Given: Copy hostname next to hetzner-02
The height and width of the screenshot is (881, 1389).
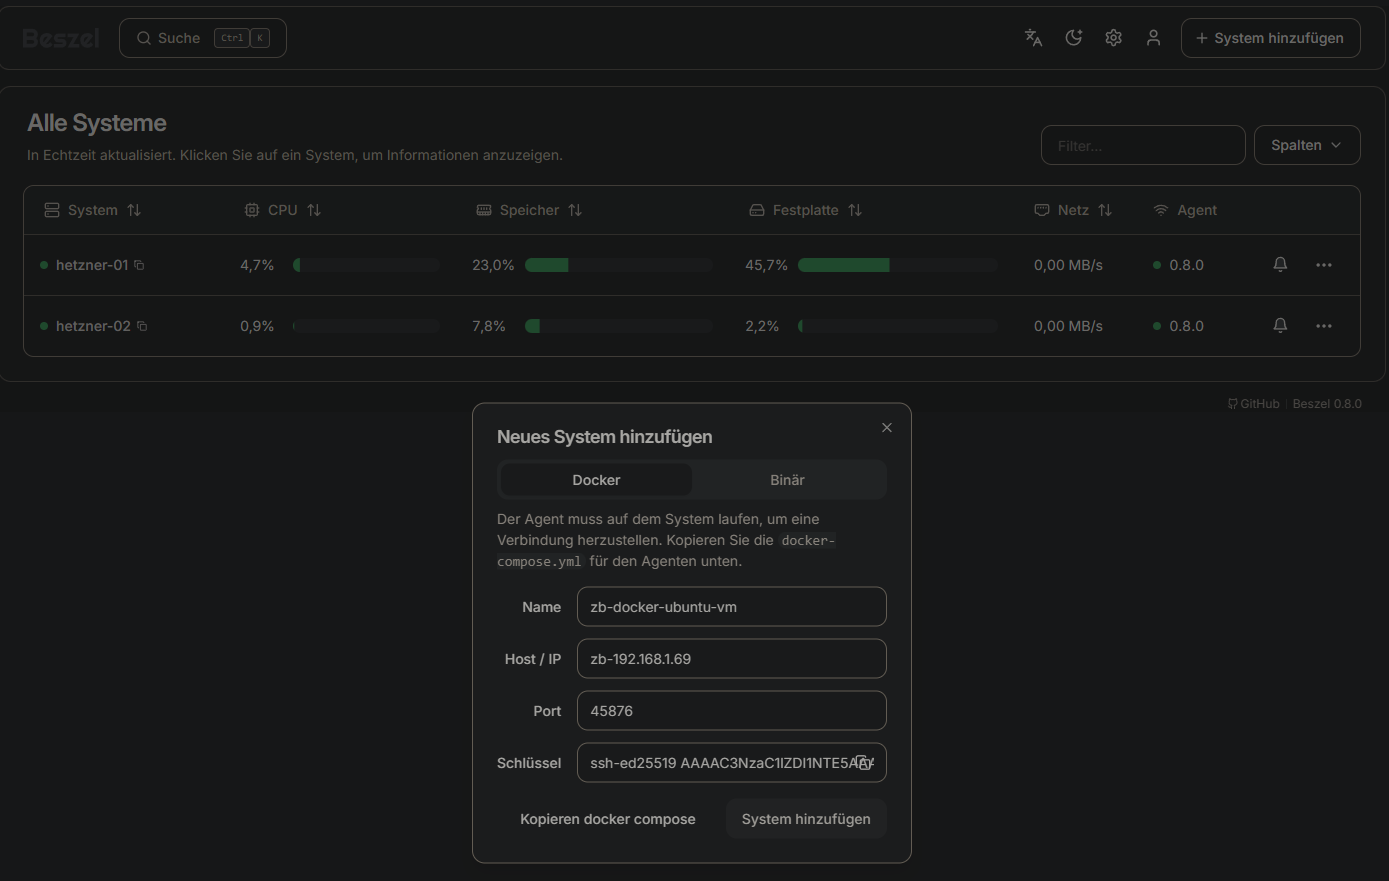Looking at the screenshot, I should click(142, 326).
